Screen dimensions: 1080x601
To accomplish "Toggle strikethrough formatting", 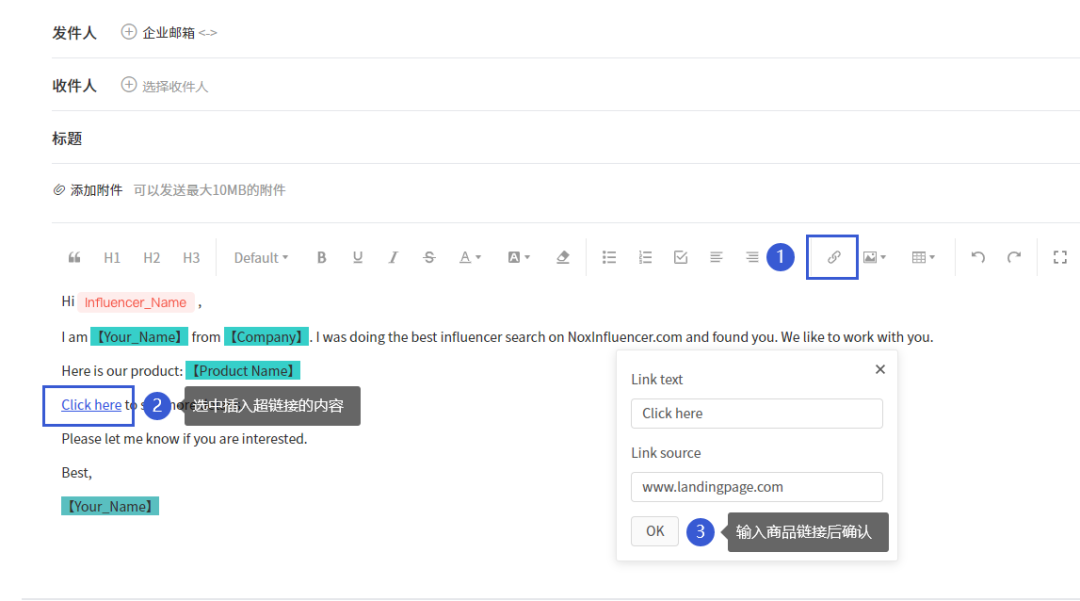I will point(429,258).
